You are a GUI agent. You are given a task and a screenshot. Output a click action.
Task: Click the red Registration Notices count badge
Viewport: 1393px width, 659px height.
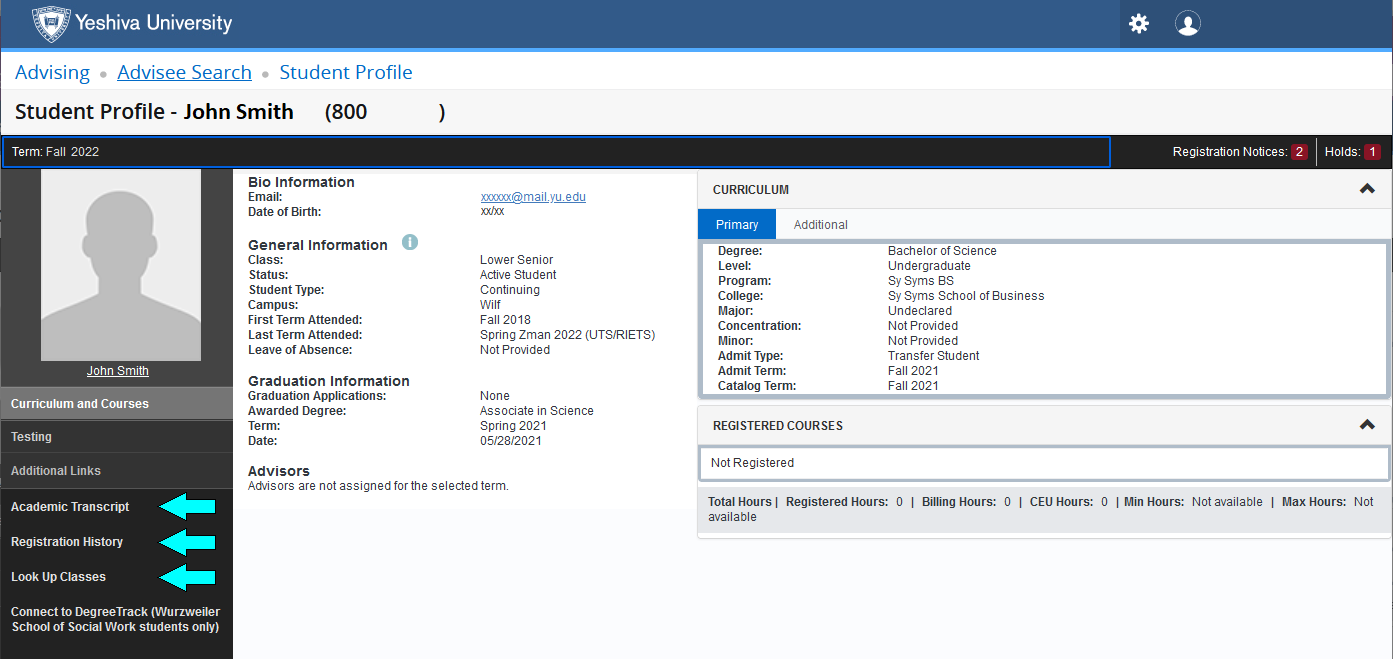pos(1299,152)
